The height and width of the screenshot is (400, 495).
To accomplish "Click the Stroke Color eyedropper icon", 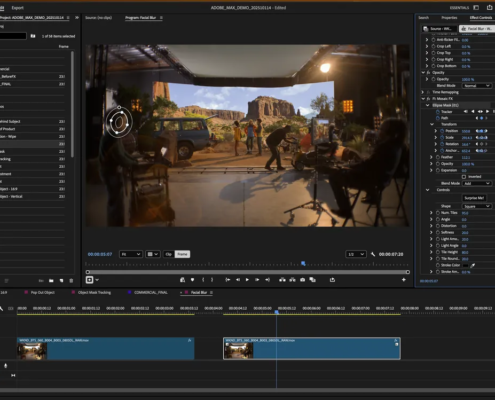I will [x=472, y=265].
